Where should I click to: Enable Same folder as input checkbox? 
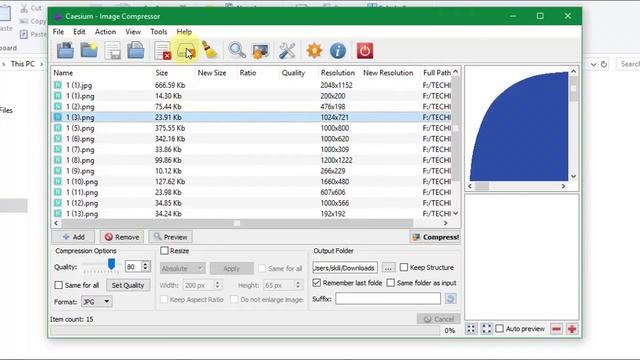(x=391, y=282)
